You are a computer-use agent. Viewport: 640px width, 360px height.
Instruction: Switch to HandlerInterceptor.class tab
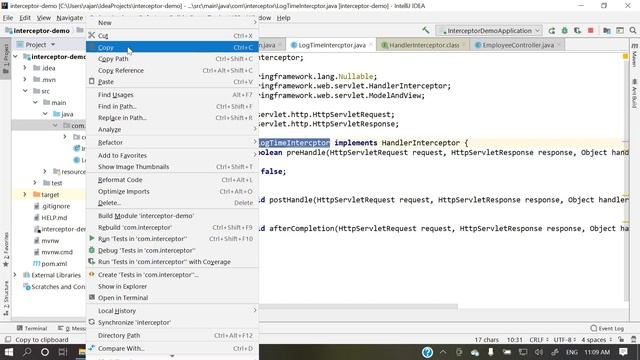click(423, 45)
